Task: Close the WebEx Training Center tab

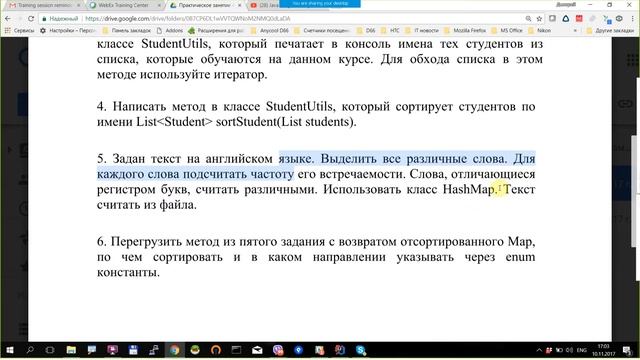Action: (x=160, y=5)
